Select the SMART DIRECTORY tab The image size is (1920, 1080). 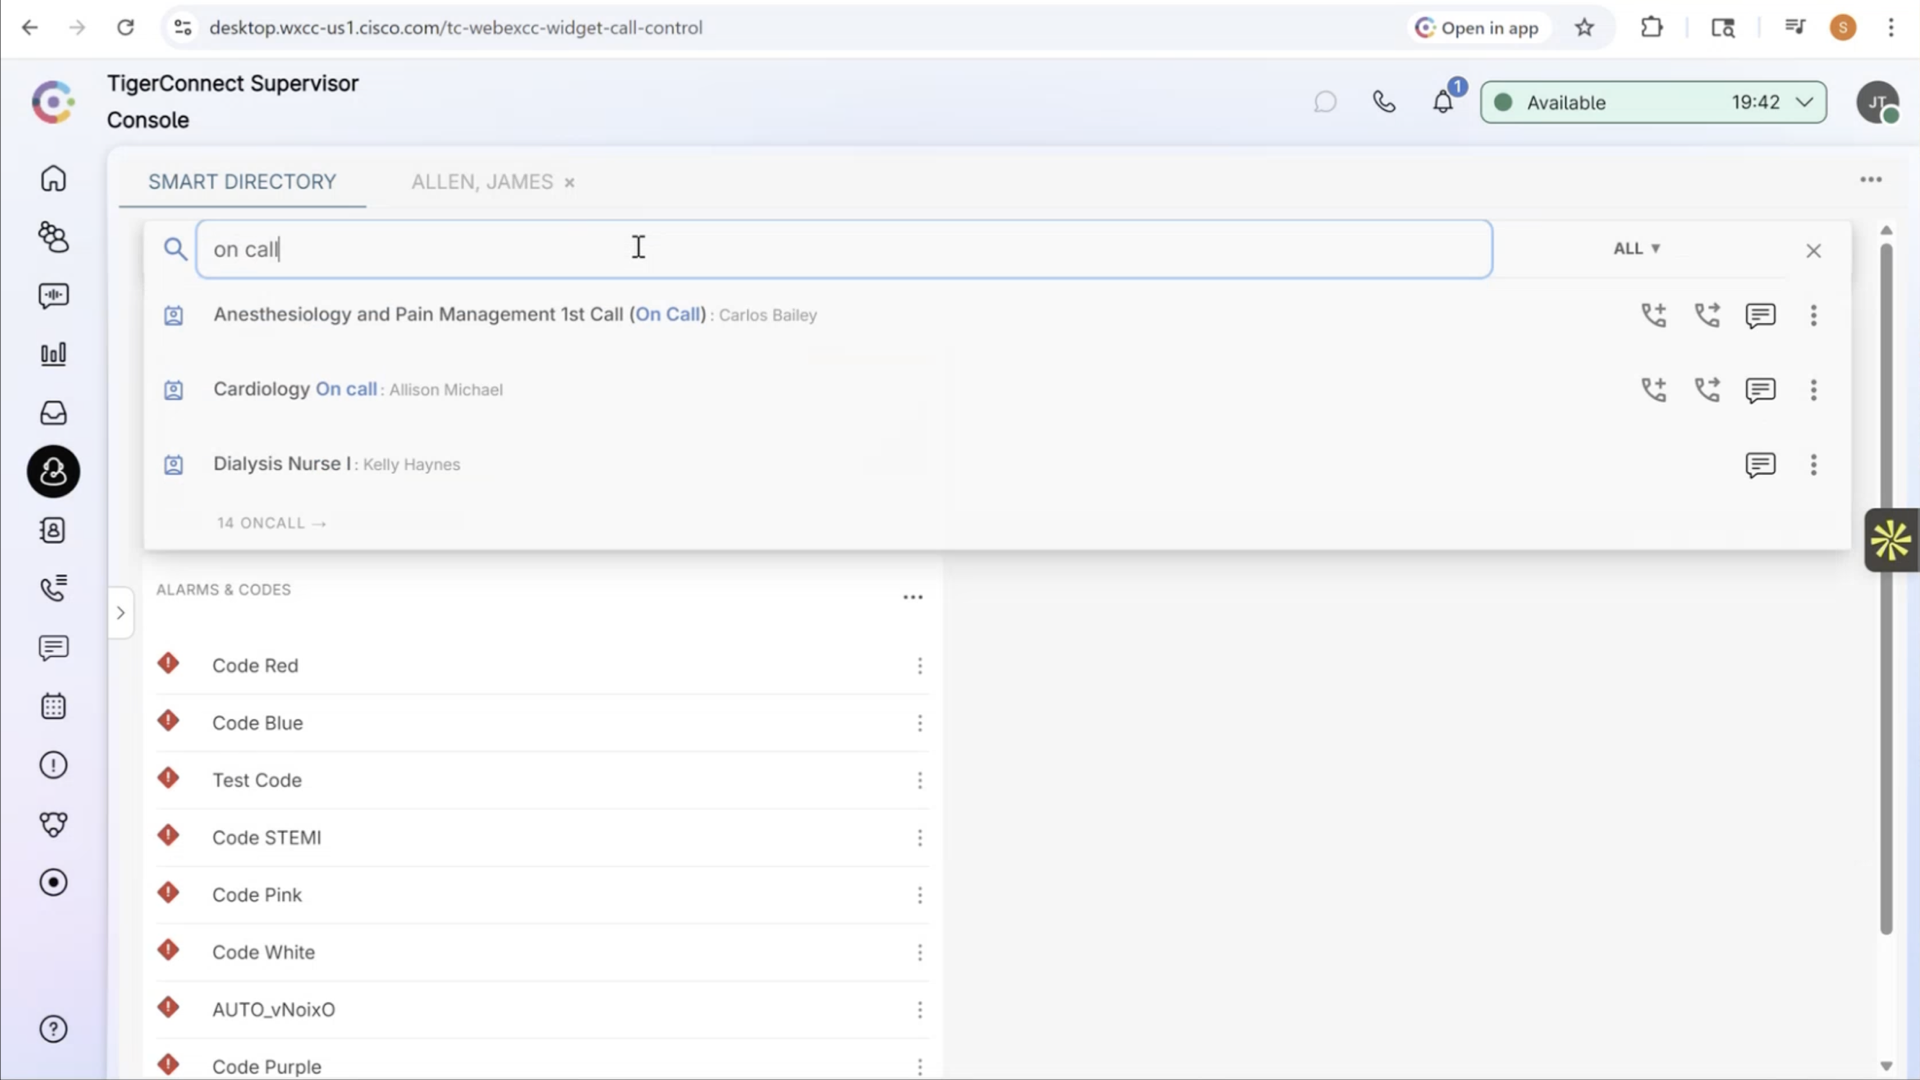coord(242,182)
